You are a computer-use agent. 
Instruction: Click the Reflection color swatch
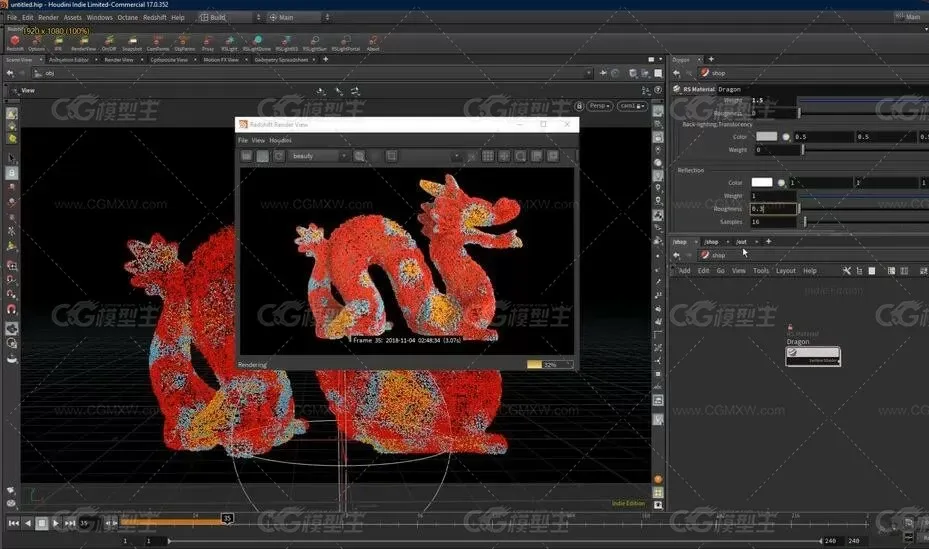(x=762, y=182)
